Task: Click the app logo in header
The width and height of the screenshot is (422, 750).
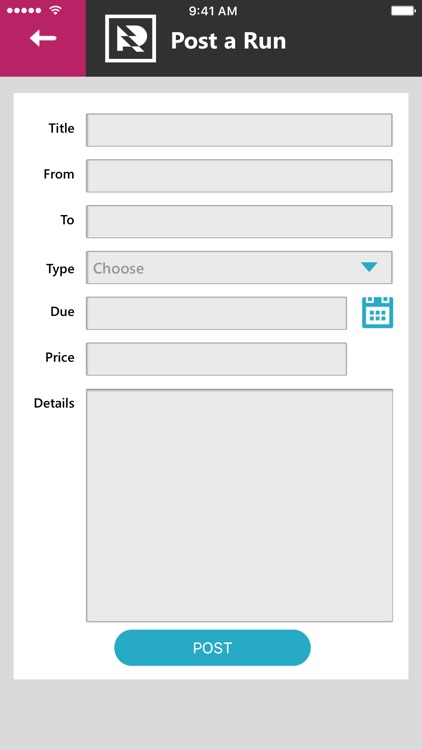Action: 130,38
